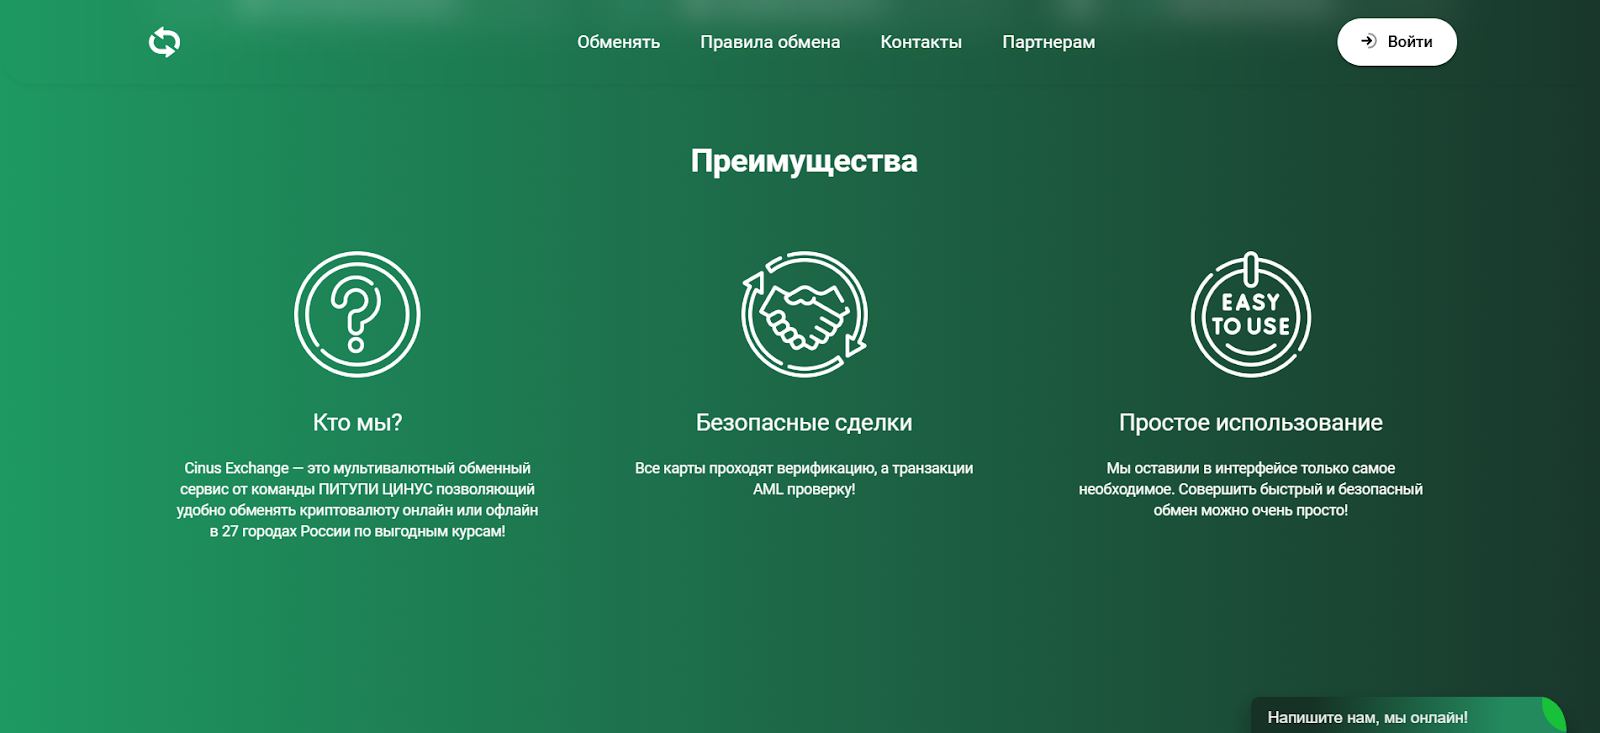The image size is (1600, 733).
Task: Select the Преимущества heading
Action: tap(804, 161)
